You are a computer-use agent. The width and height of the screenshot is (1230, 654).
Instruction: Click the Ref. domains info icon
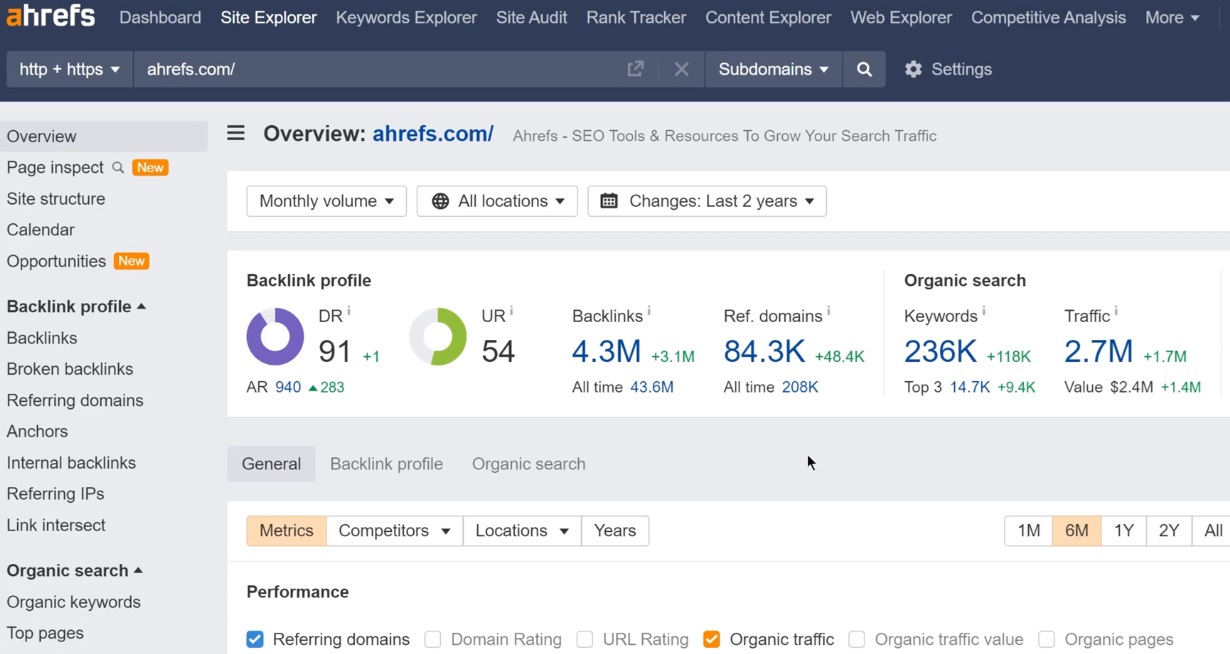coord(828,311)
